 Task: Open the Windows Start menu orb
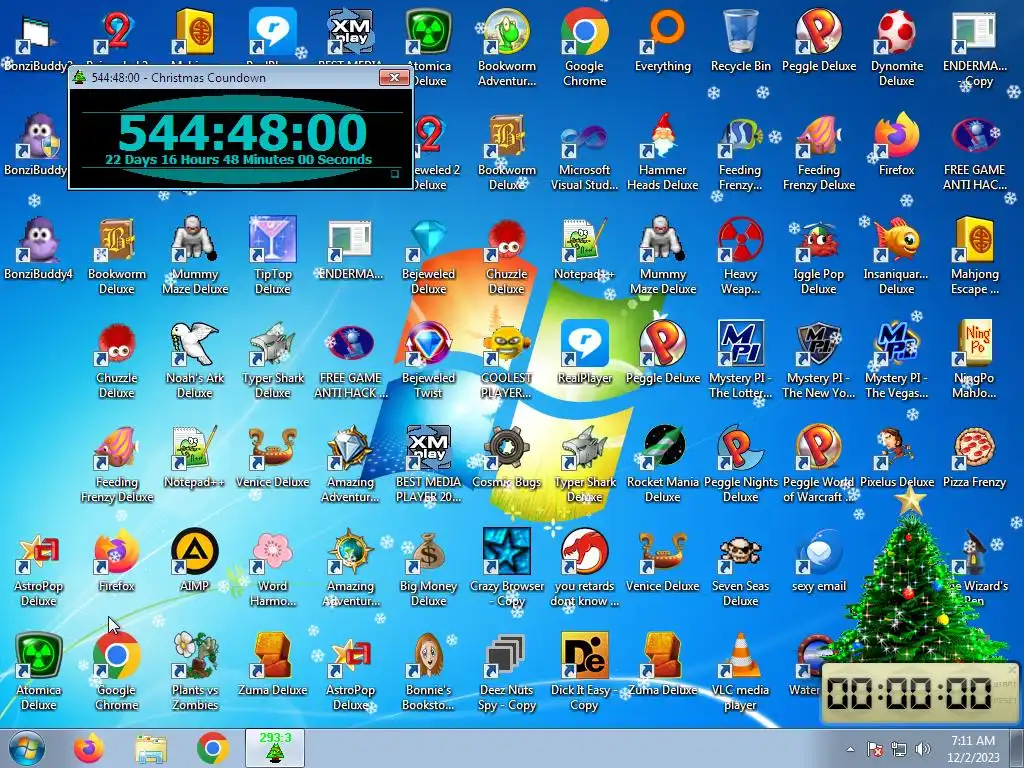coord(27,748)
